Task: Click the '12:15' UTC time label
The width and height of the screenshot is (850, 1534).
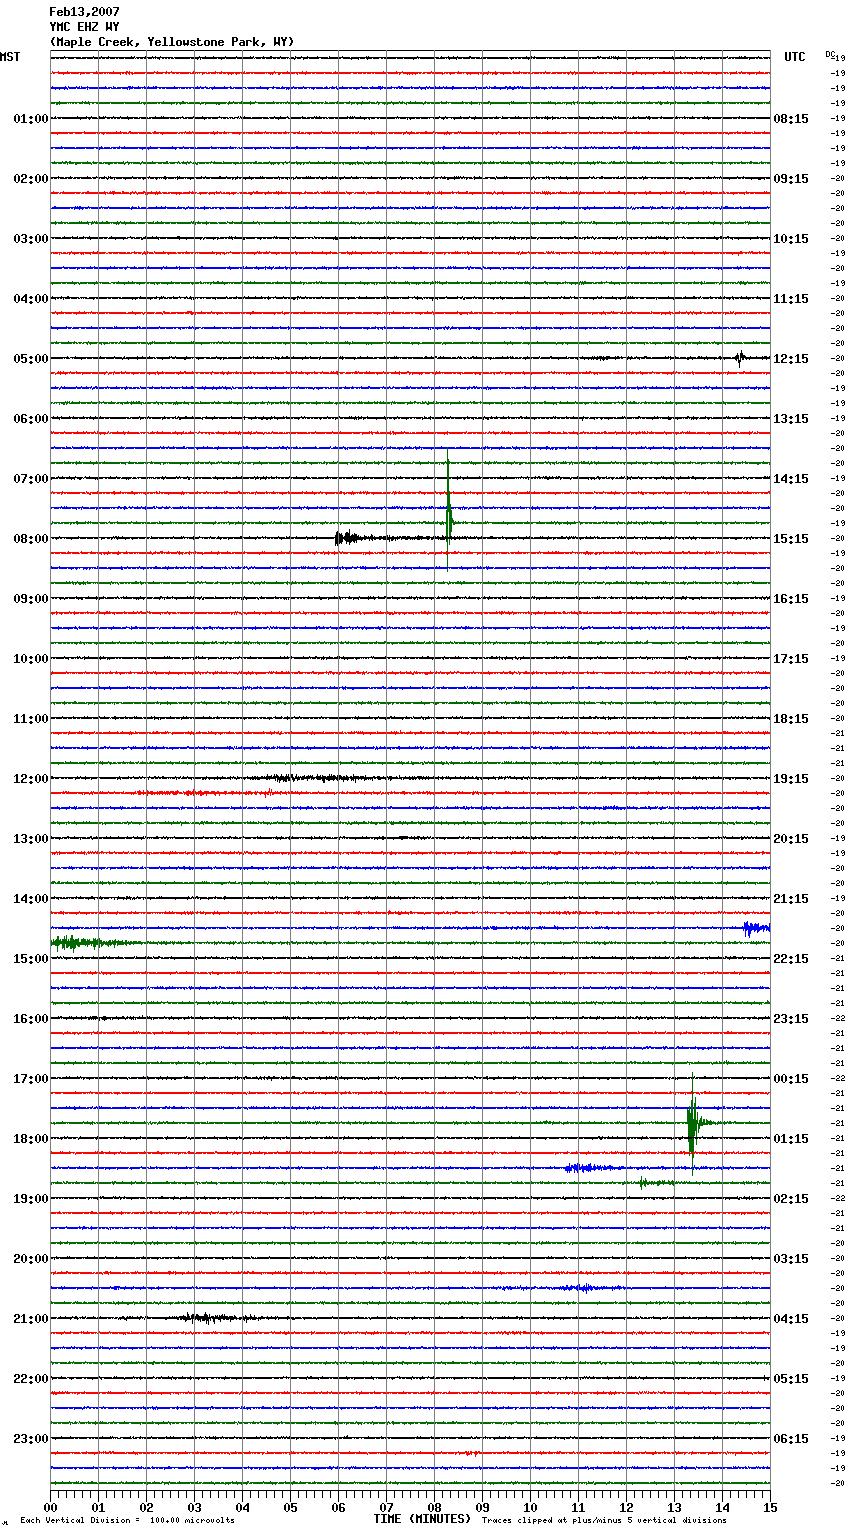Action: (791, 359)
